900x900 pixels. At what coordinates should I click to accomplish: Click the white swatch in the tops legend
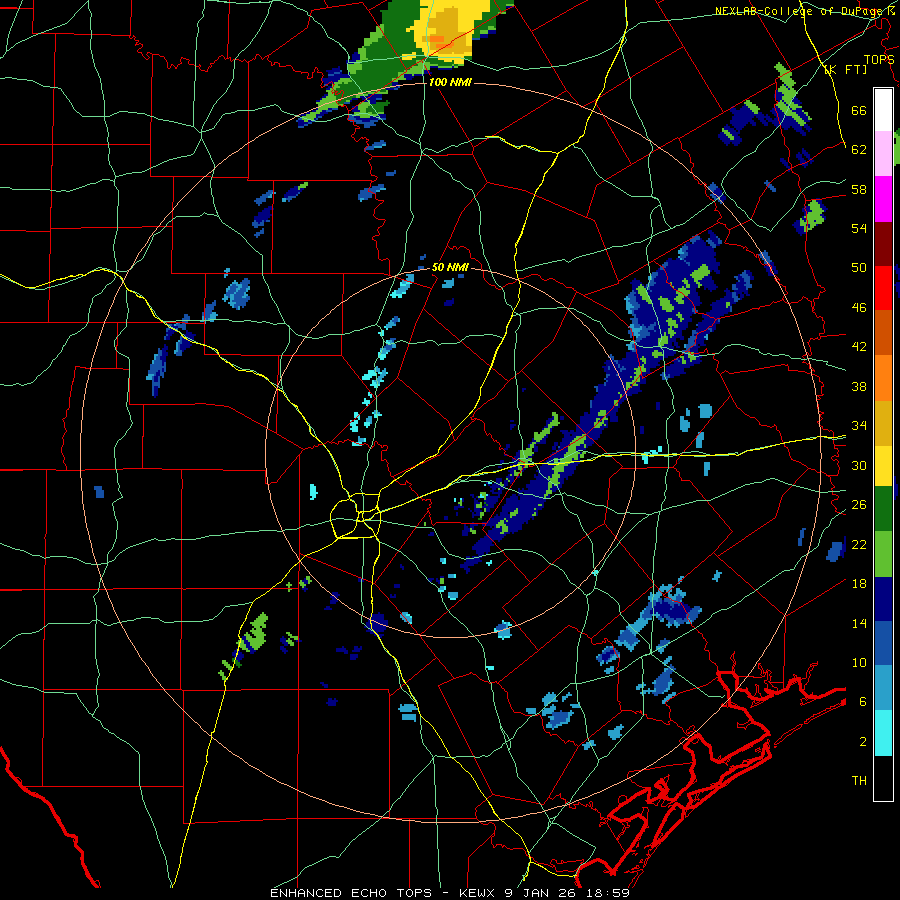[x=883, y=110]
